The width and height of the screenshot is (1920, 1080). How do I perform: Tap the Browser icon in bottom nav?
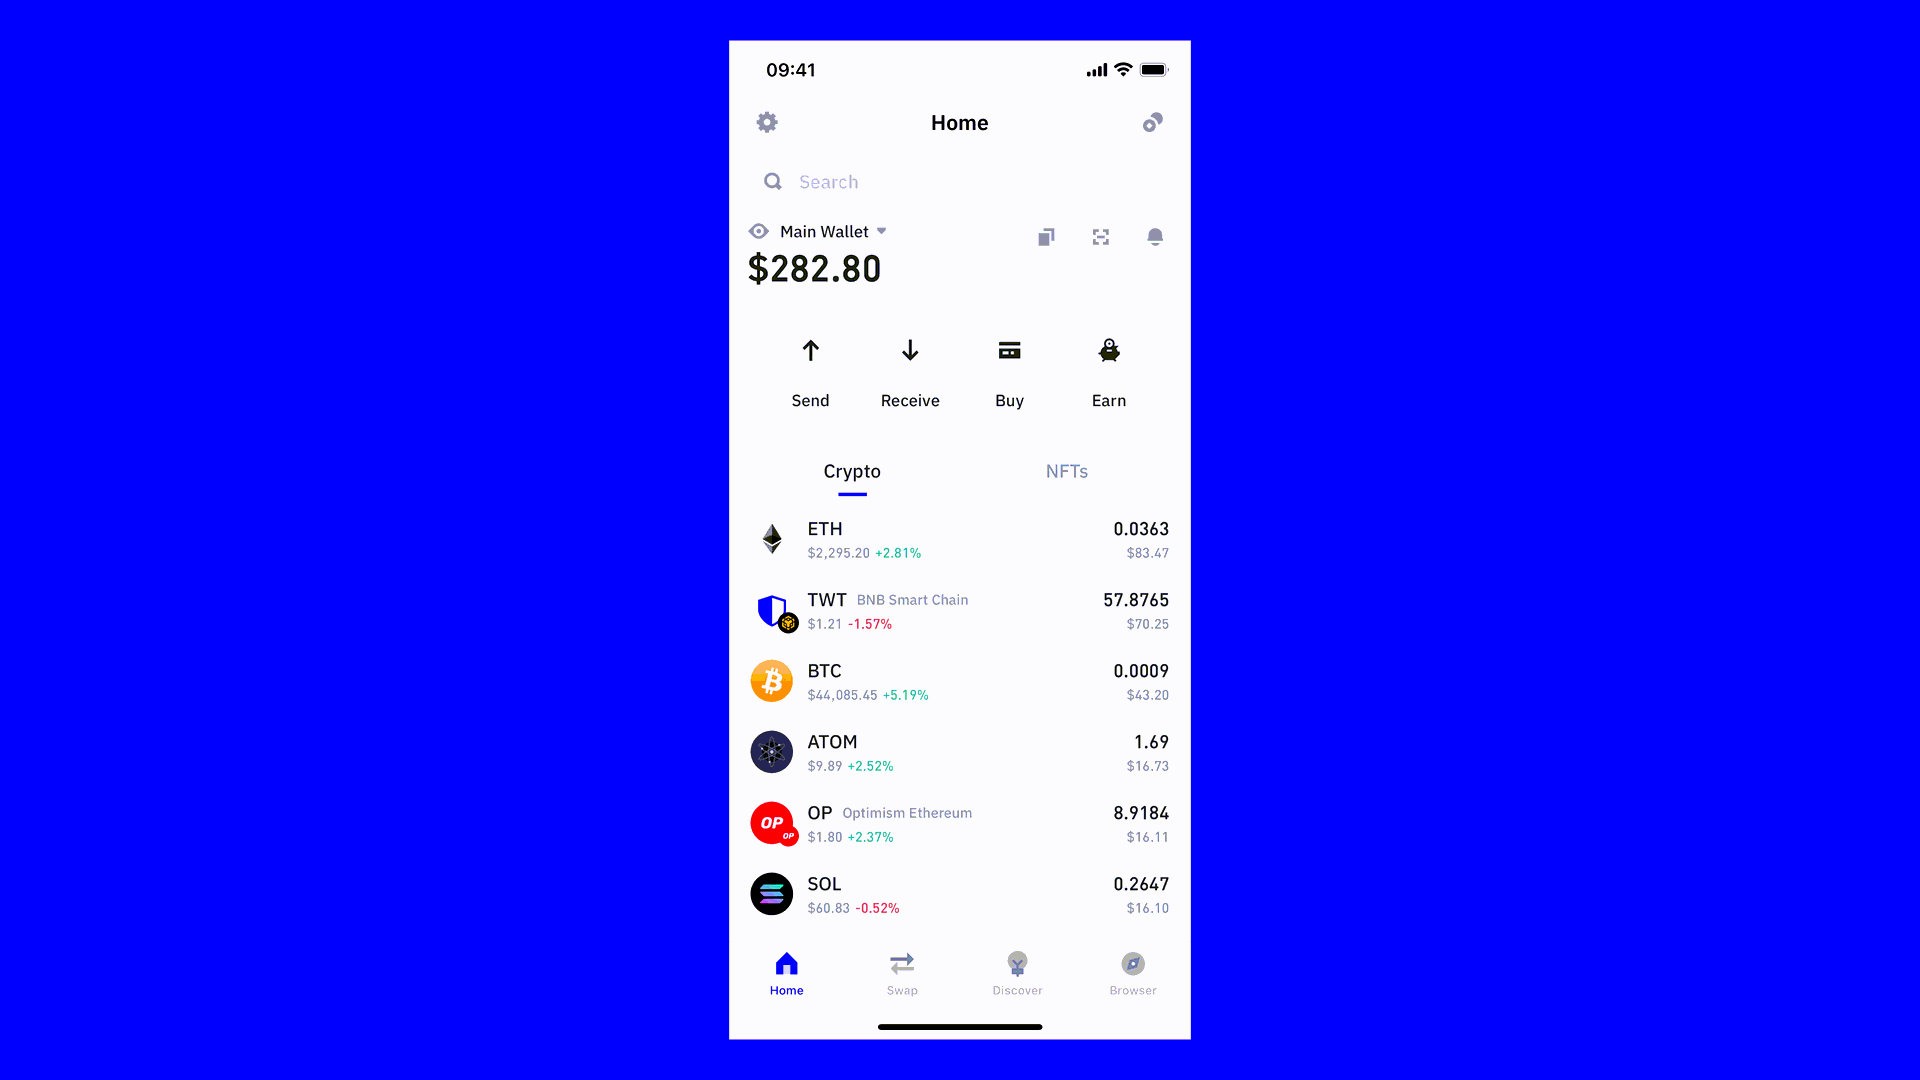click(x=1133, y=972)
